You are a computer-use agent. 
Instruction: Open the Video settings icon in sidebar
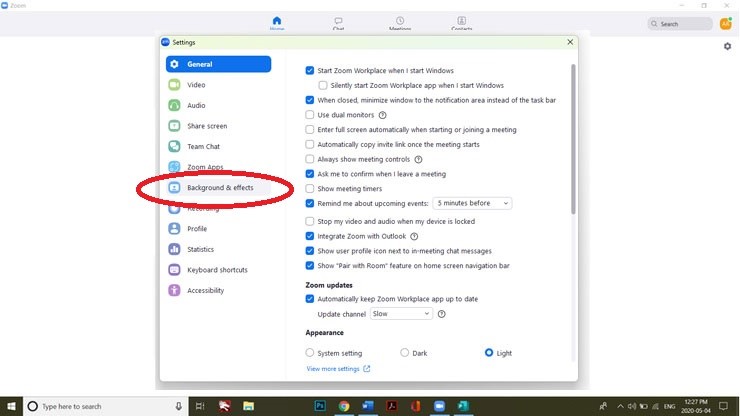[174, 85]
